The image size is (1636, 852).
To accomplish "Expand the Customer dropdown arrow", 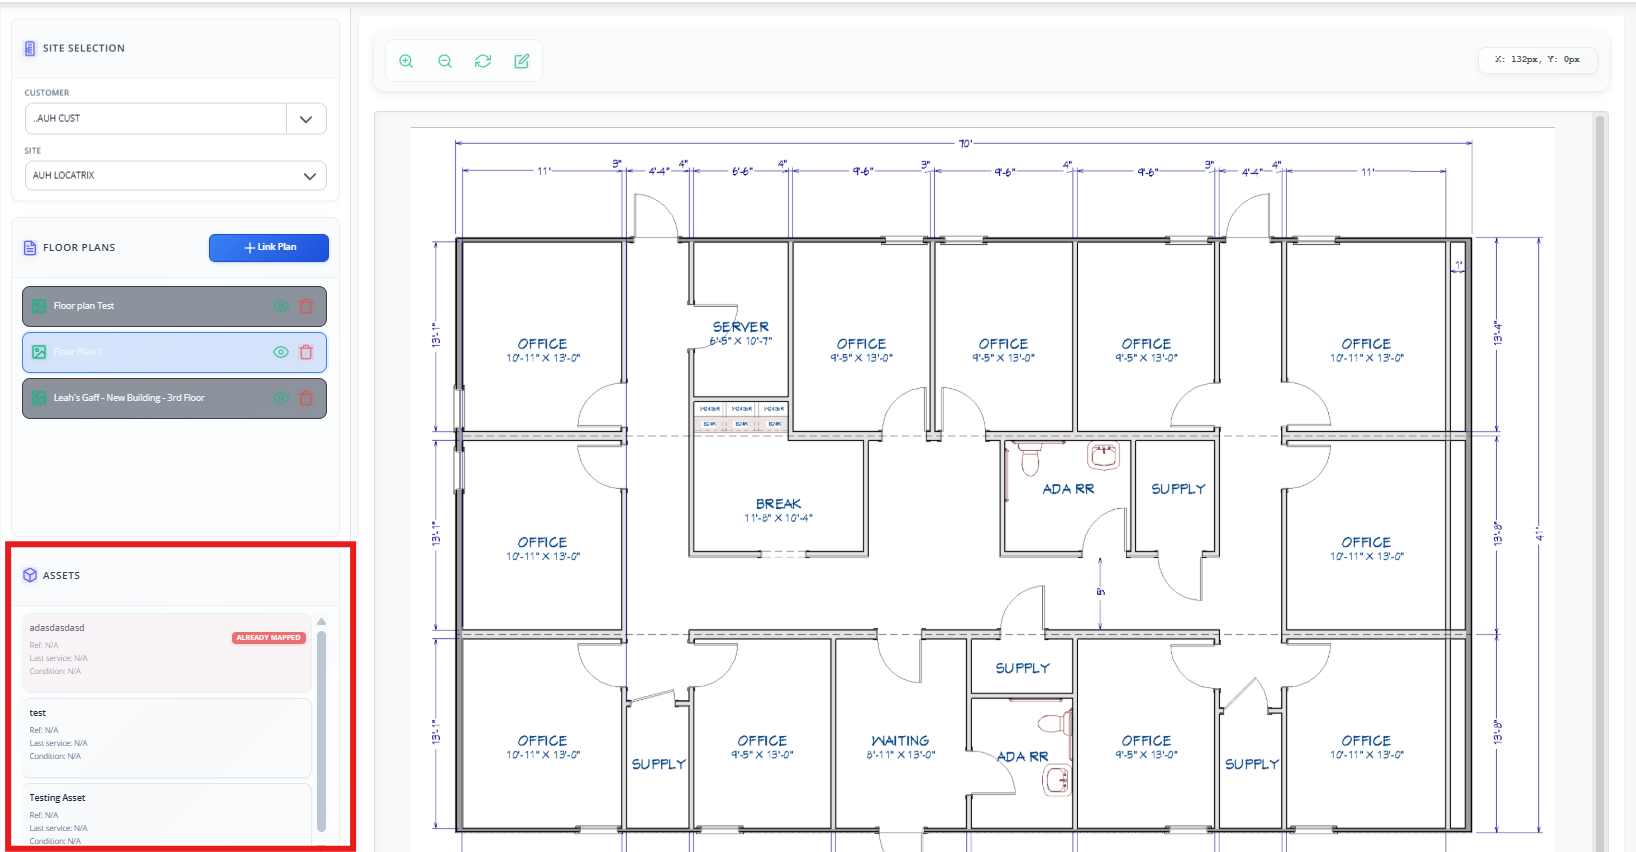I will point(306,119).
